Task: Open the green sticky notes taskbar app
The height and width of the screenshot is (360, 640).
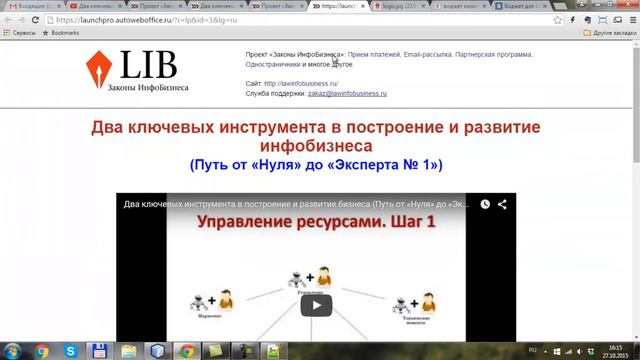Action: pos(216,351)
